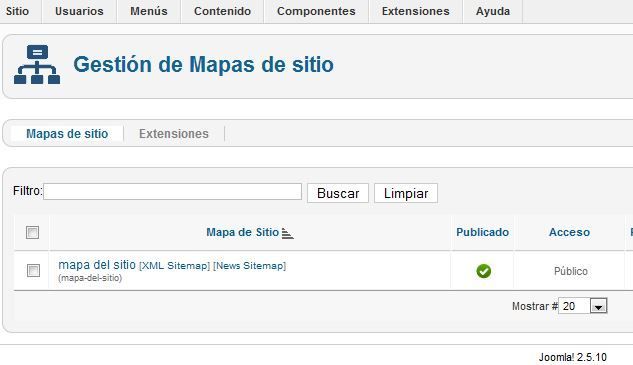Check the box for mapa del sitio row

(x=33, y=271)
